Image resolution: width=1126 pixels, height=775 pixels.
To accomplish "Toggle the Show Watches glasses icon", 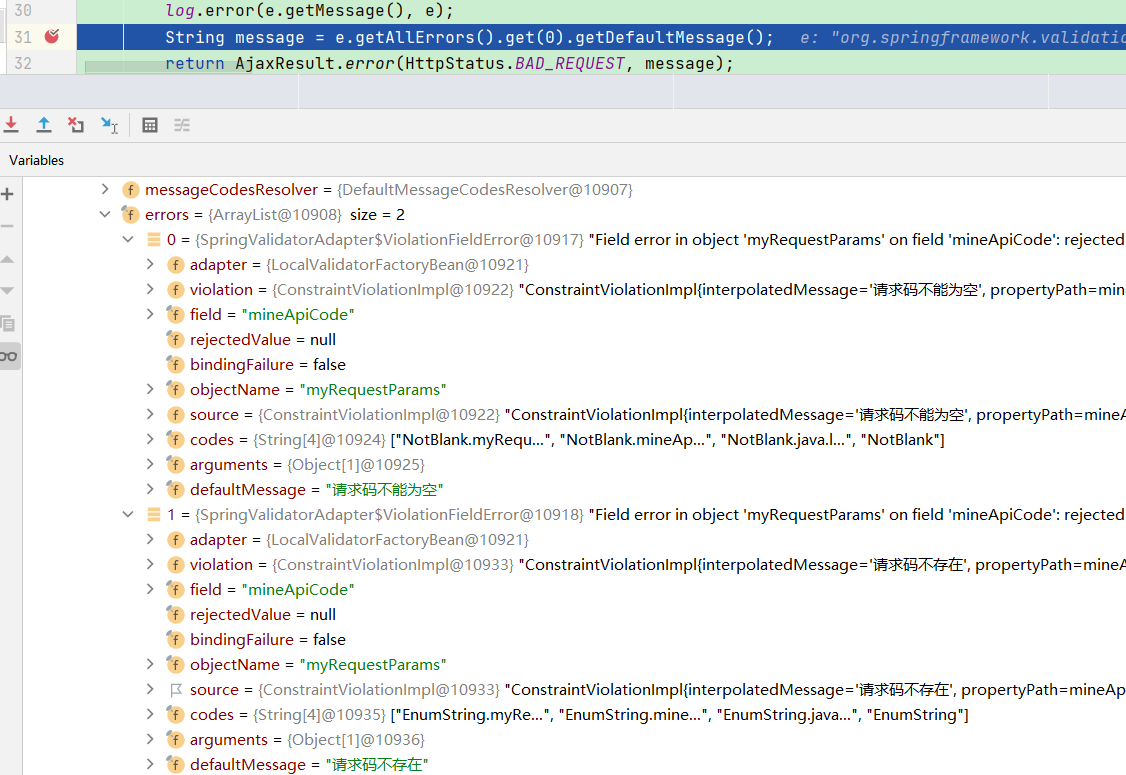I will [9, 356].
